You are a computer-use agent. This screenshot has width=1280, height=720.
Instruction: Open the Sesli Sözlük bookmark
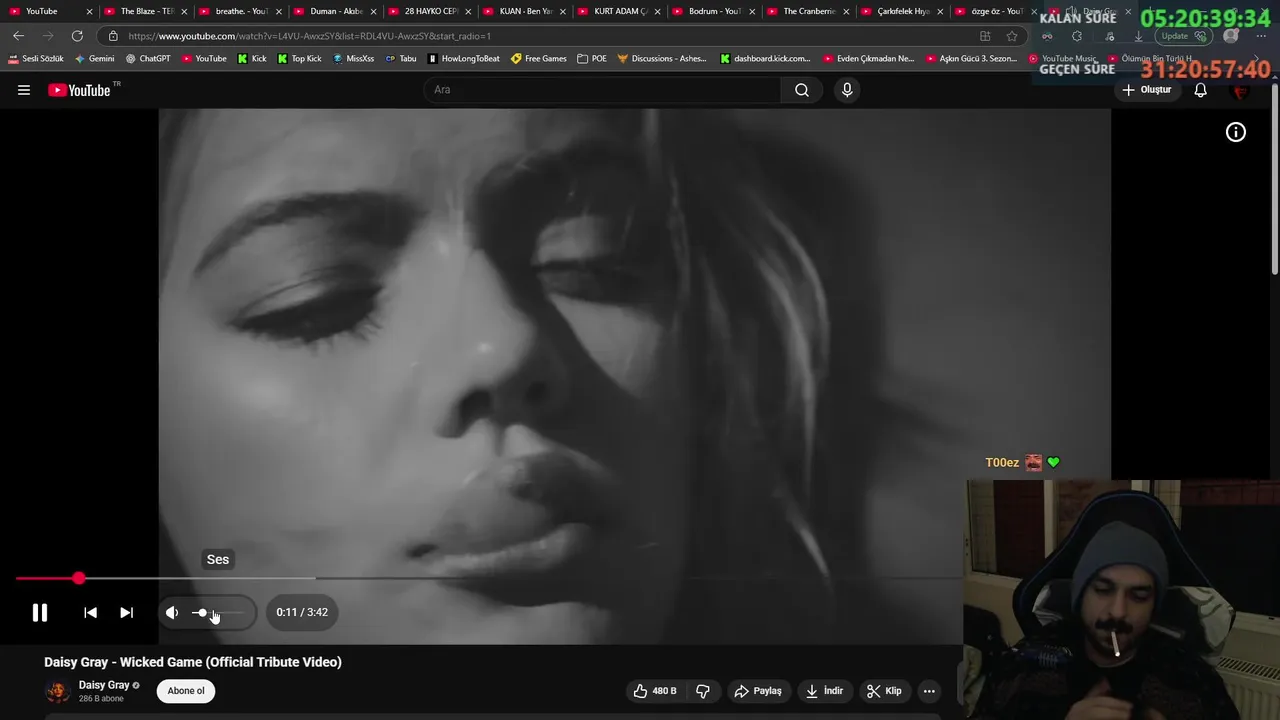click(x=36, y=59)
